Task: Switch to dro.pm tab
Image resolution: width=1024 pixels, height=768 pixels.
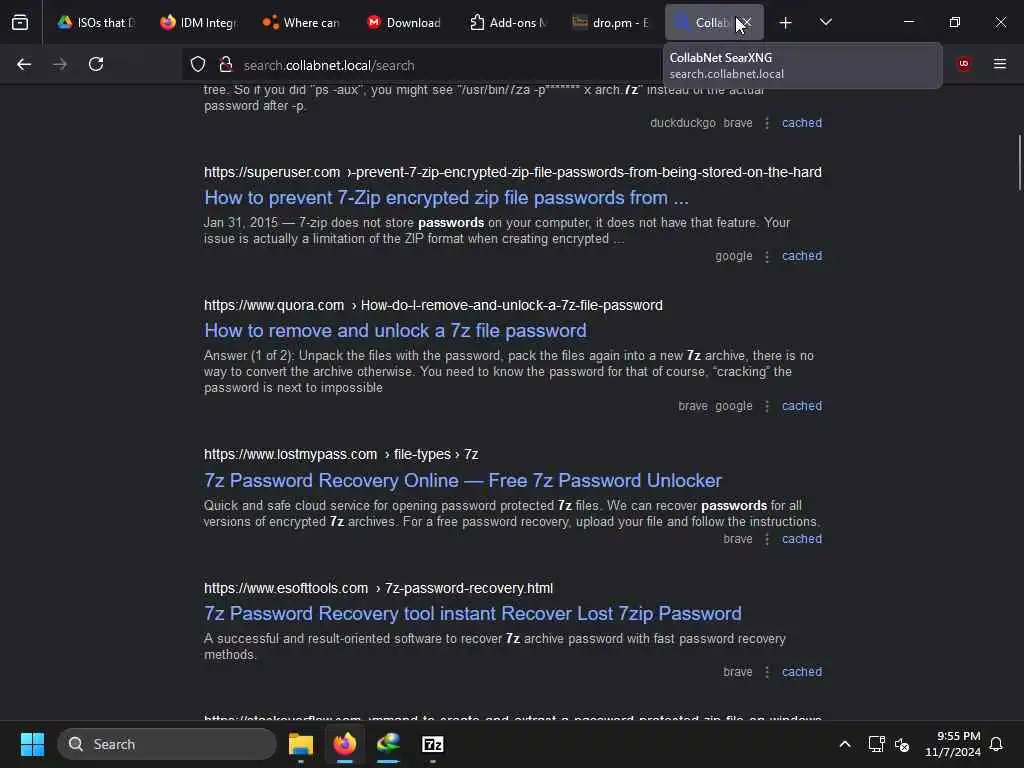Action: click(610, 23)
